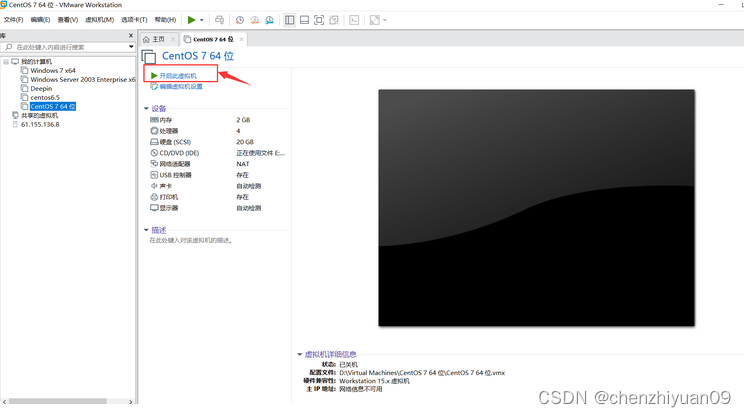Screen dimensions: 746x417
Task: Click the Take Snapshot clock icon
Action: tap(240, 20)
